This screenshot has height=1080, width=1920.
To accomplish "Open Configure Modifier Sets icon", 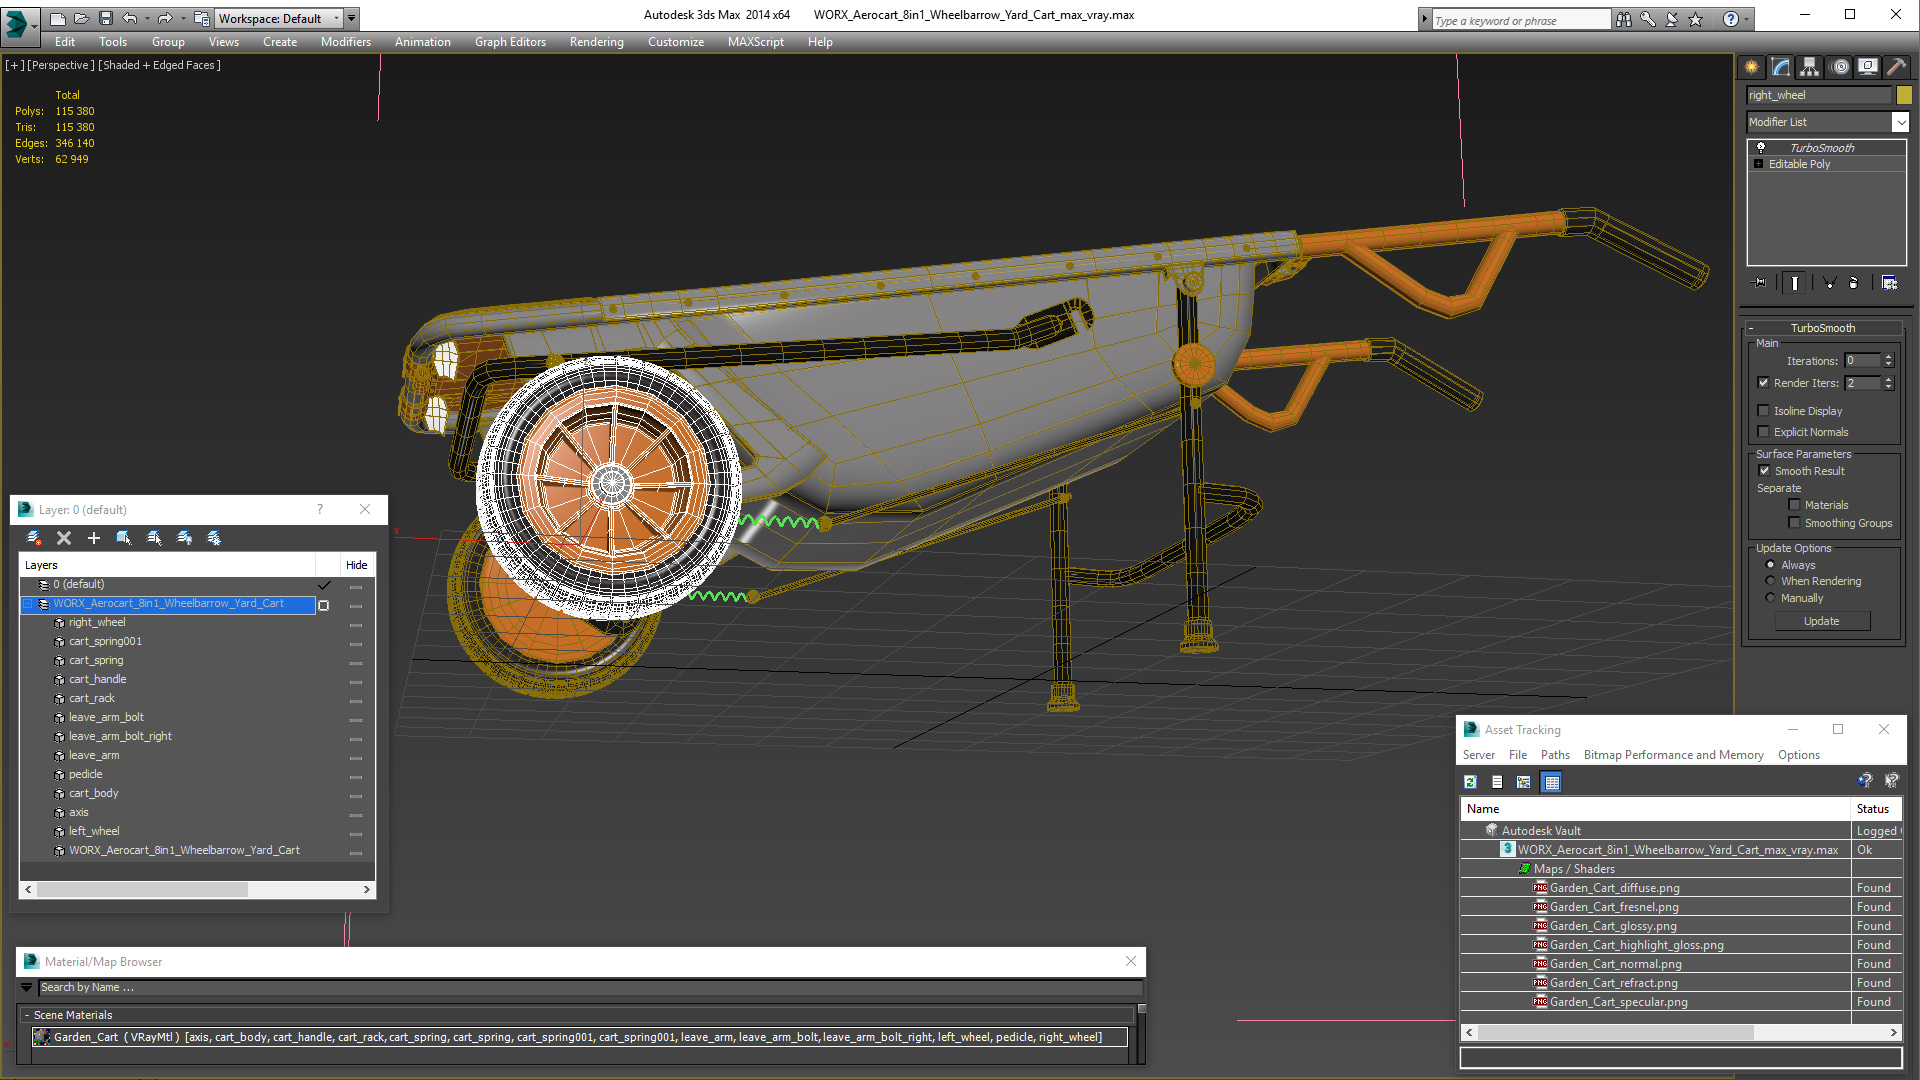I will pyautogui.click(x=1889, y=283).
